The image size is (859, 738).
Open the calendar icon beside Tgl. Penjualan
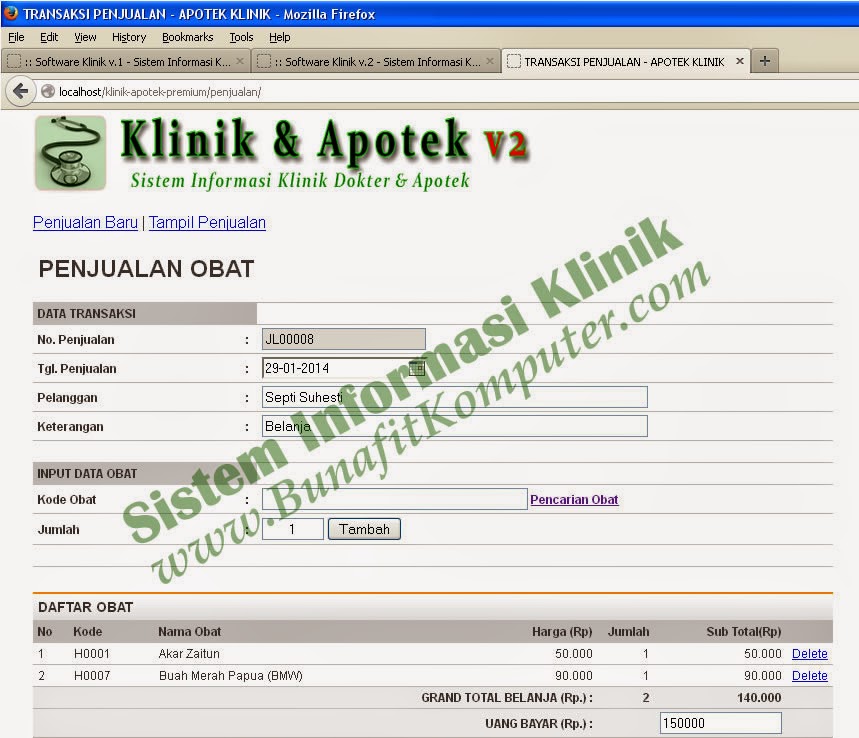point(419,367)
